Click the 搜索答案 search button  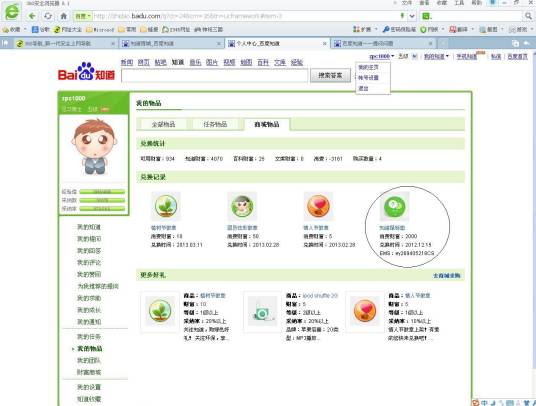330,75
